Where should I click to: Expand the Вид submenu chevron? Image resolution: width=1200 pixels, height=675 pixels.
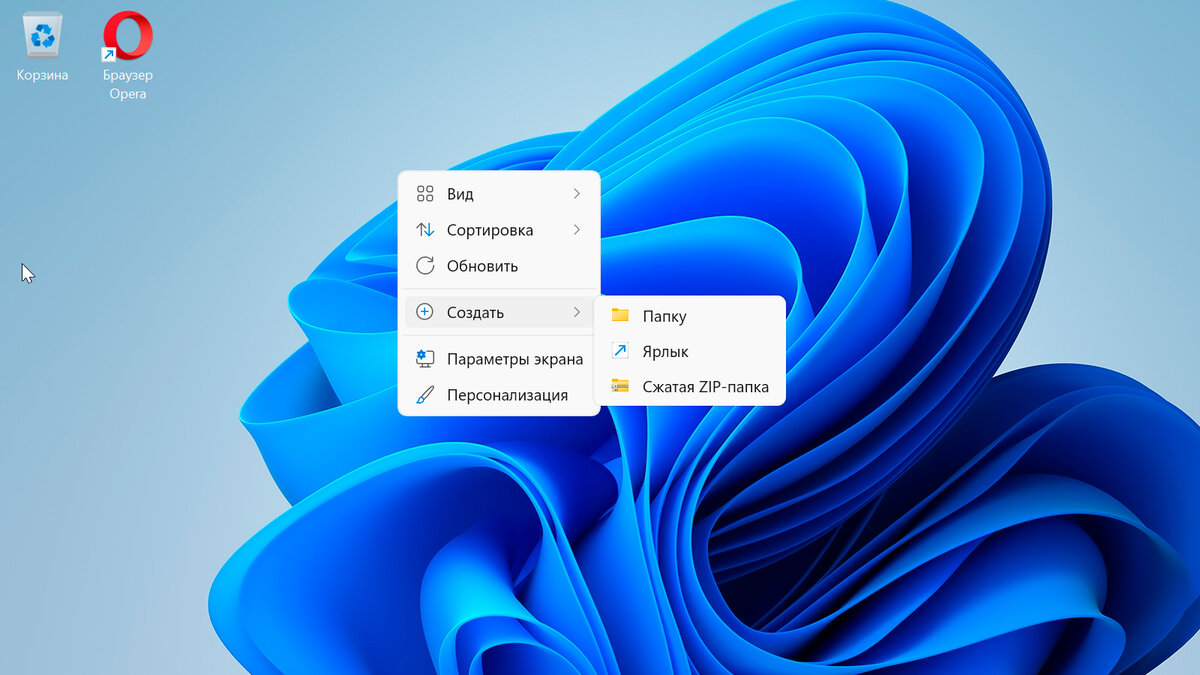pos(577,194)
